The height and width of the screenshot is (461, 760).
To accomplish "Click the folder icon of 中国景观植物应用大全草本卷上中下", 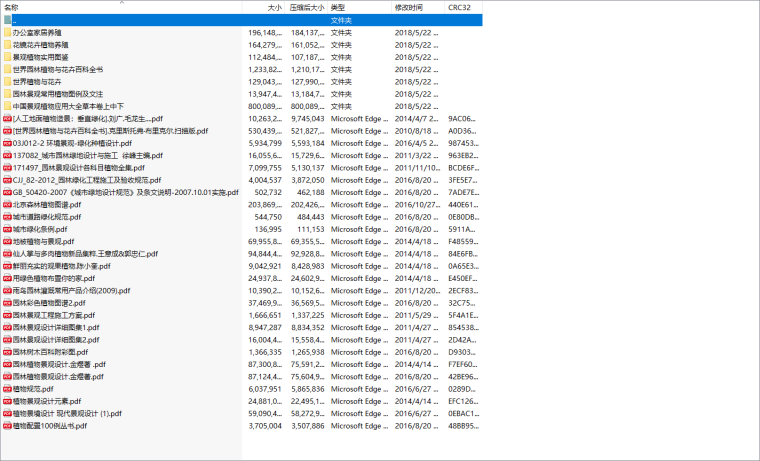I will 7,105.
